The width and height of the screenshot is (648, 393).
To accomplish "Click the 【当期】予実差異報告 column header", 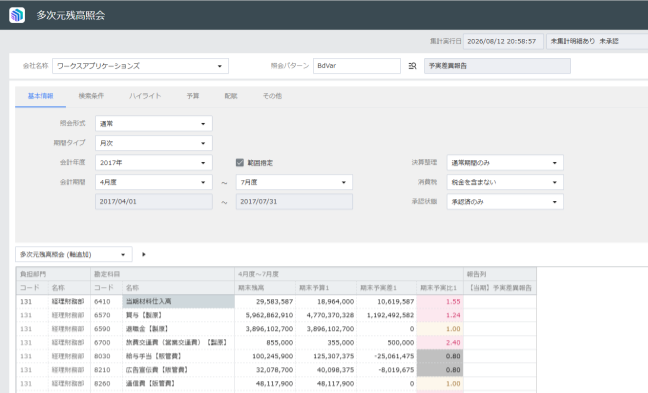I will [500, 288].
